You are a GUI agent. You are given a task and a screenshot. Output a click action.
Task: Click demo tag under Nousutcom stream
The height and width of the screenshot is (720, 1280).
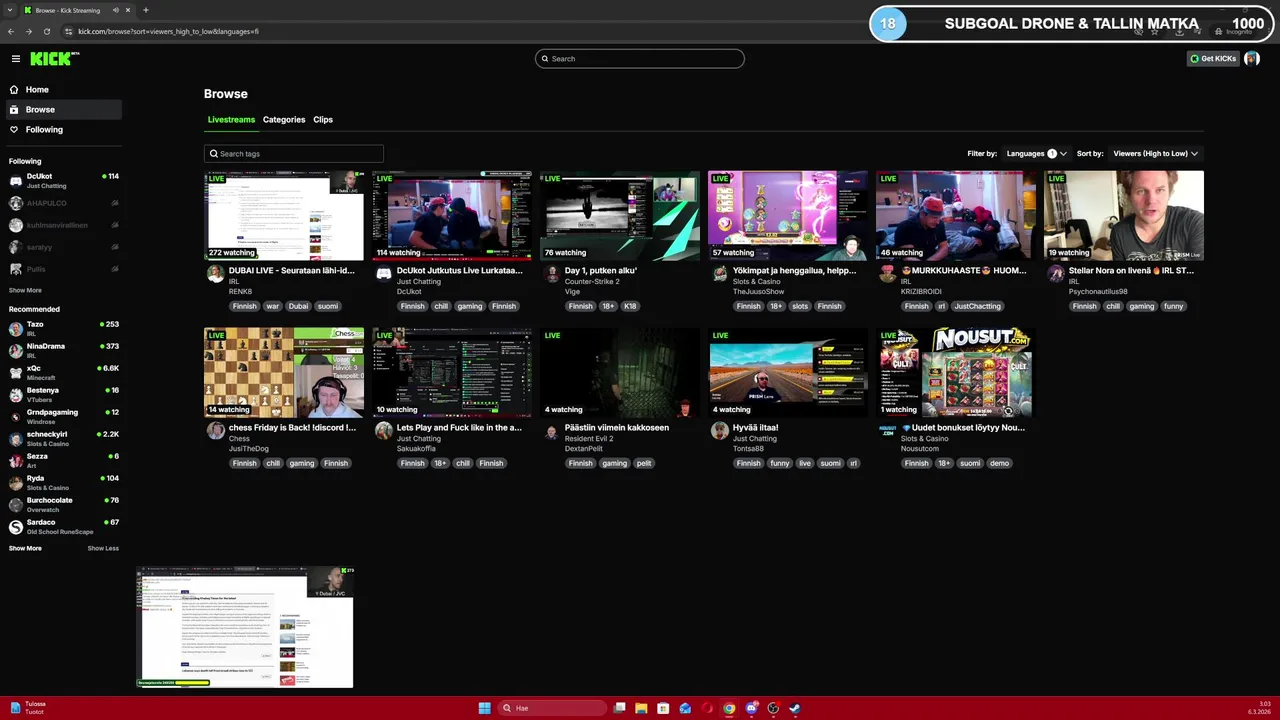click(x=999, y=463)
